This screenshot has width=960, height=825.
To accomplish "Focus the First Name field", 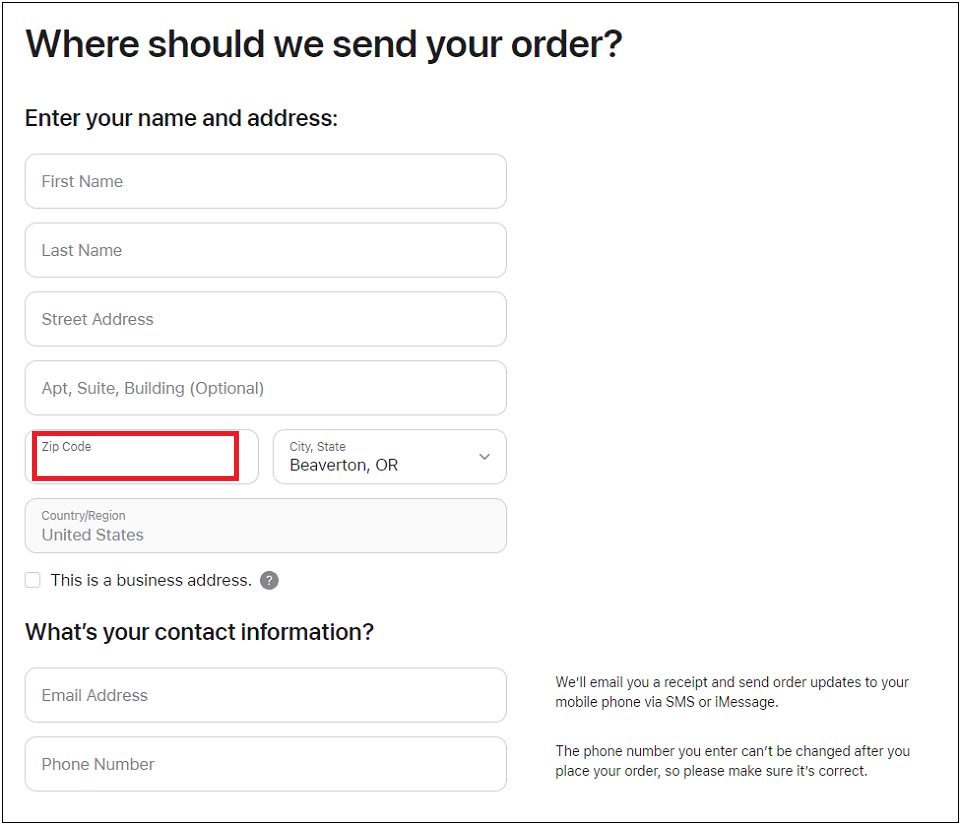I will click(x=265, y=181).
